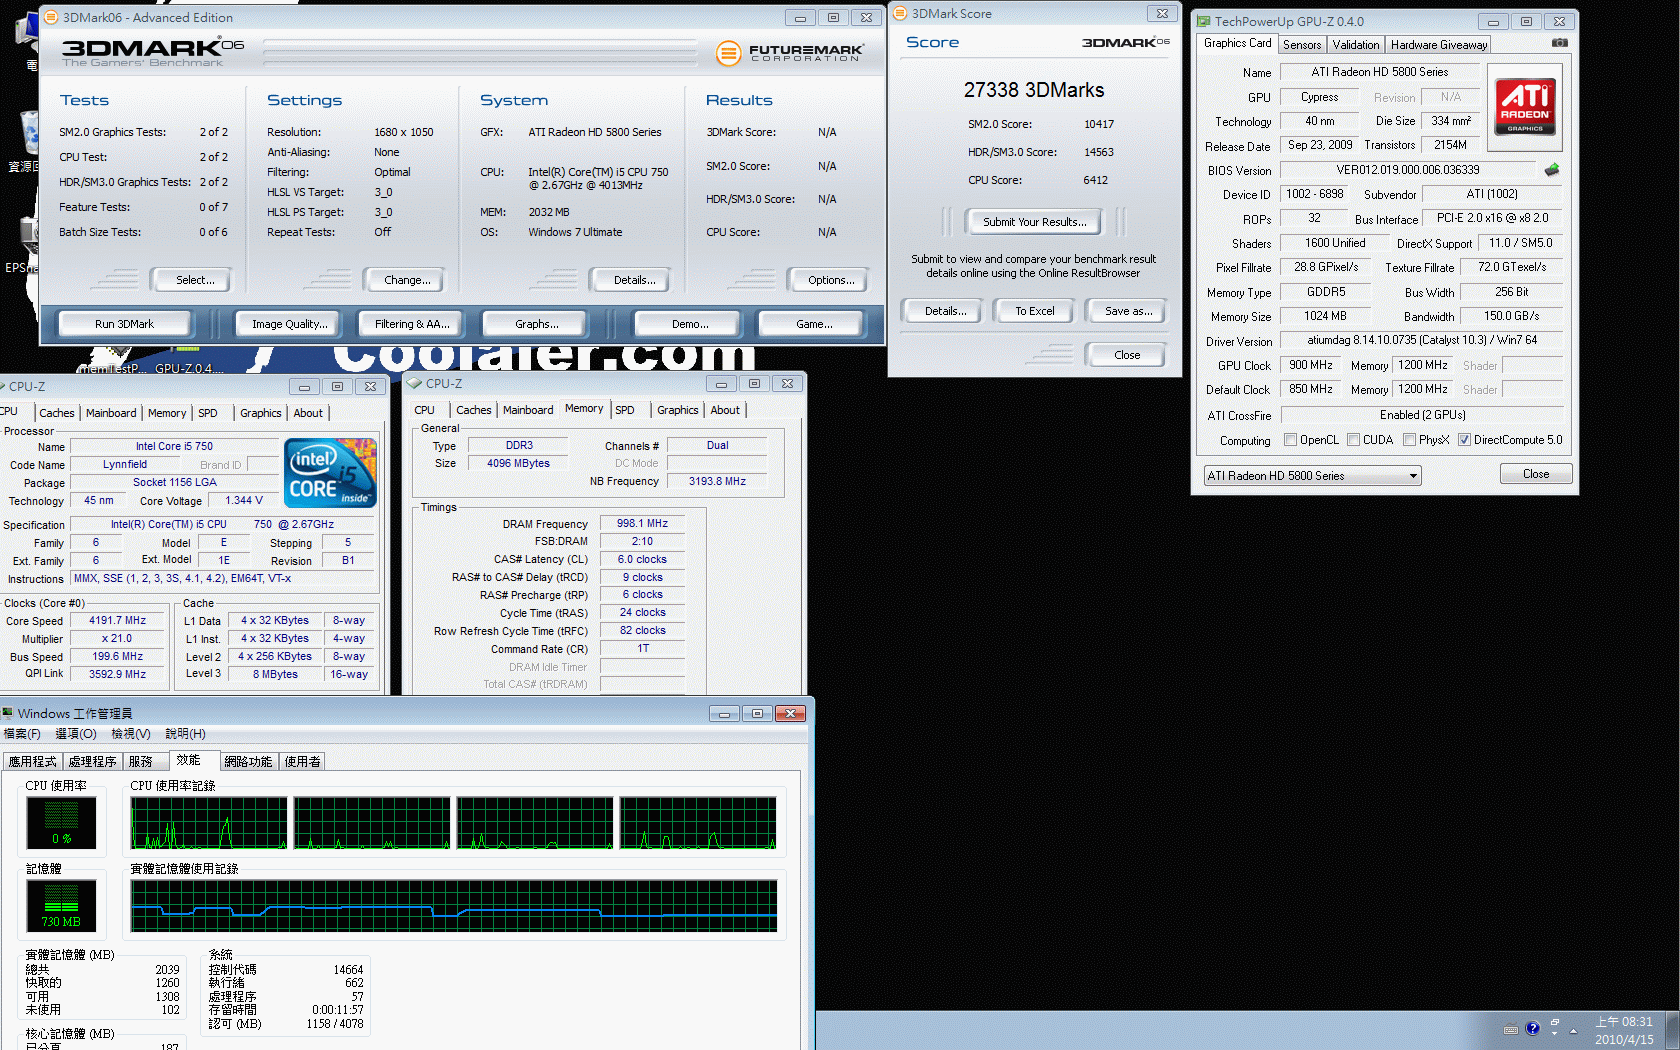Click the 3DMark06 logo banner
1680x1050 pixels.
tap(153, 53)
